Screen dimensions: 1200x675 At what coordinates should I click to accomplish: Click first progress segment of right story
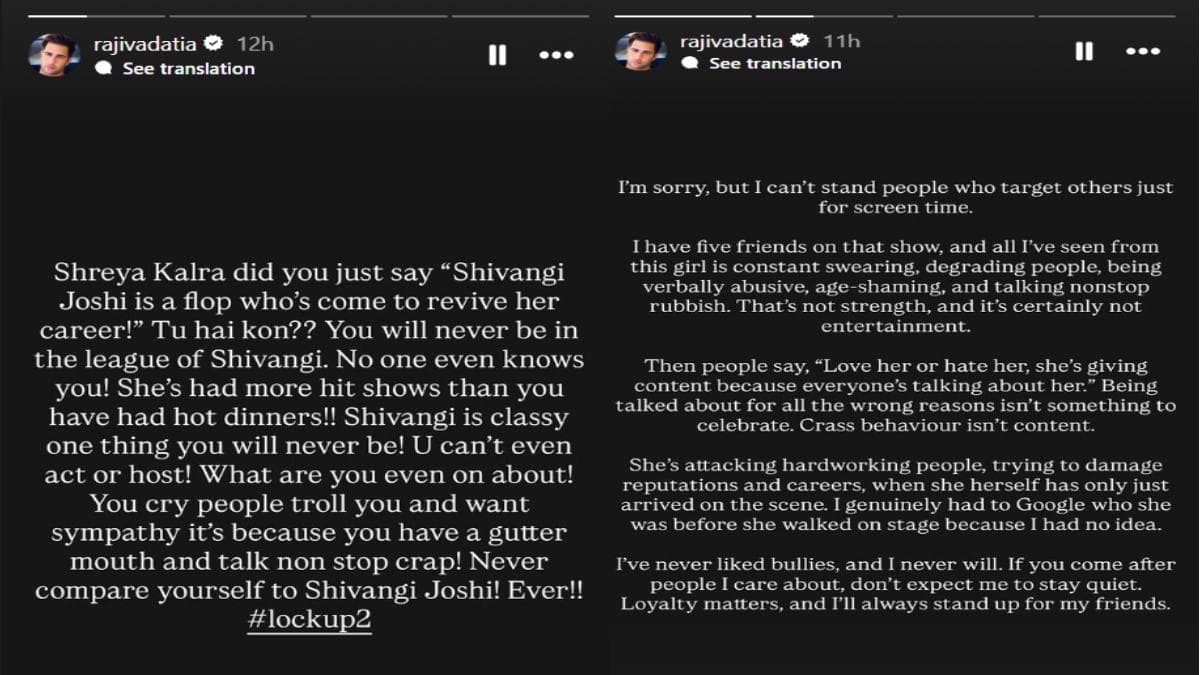tap(682, 16)
